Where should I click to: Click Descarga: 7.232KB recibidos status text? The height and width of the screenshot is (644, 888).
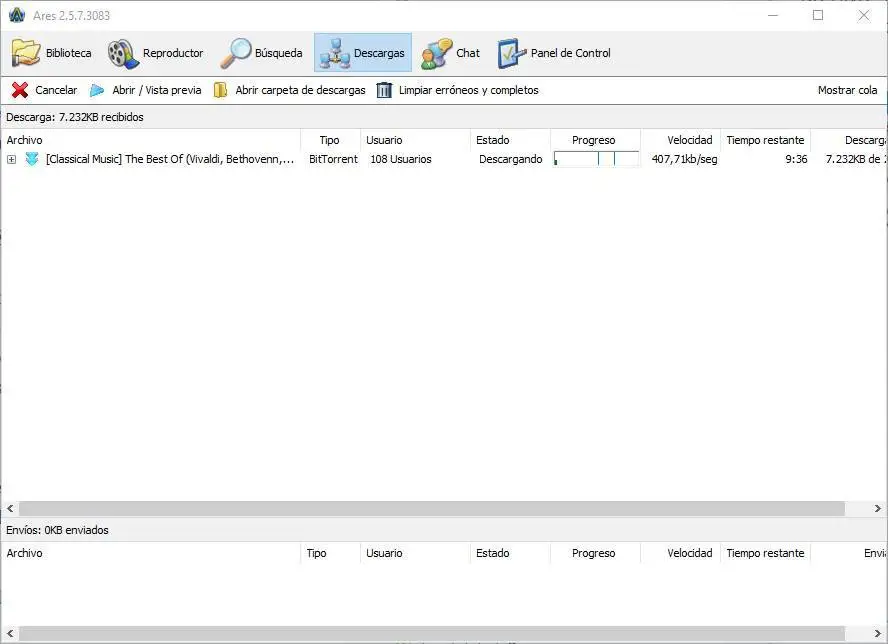coord(75,117)
